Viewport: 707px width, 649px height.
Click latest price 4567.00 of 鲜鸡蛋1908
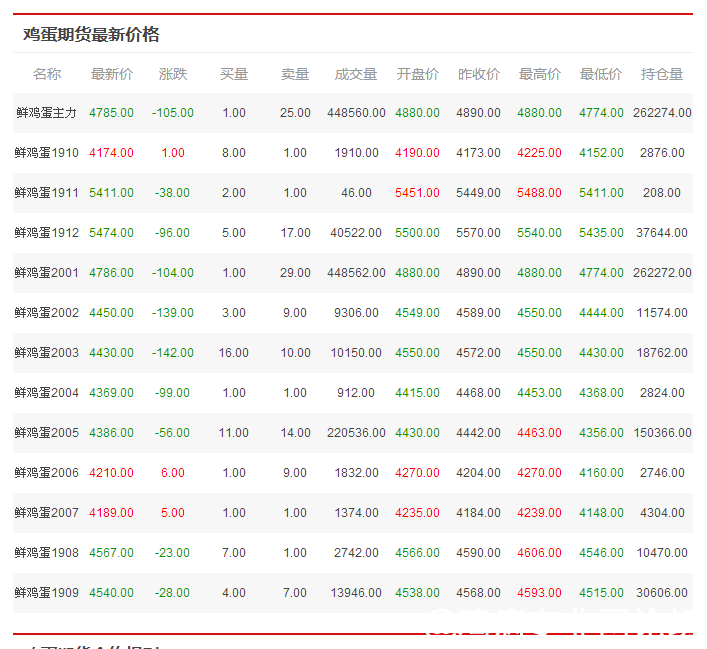(x=111, y=553)
